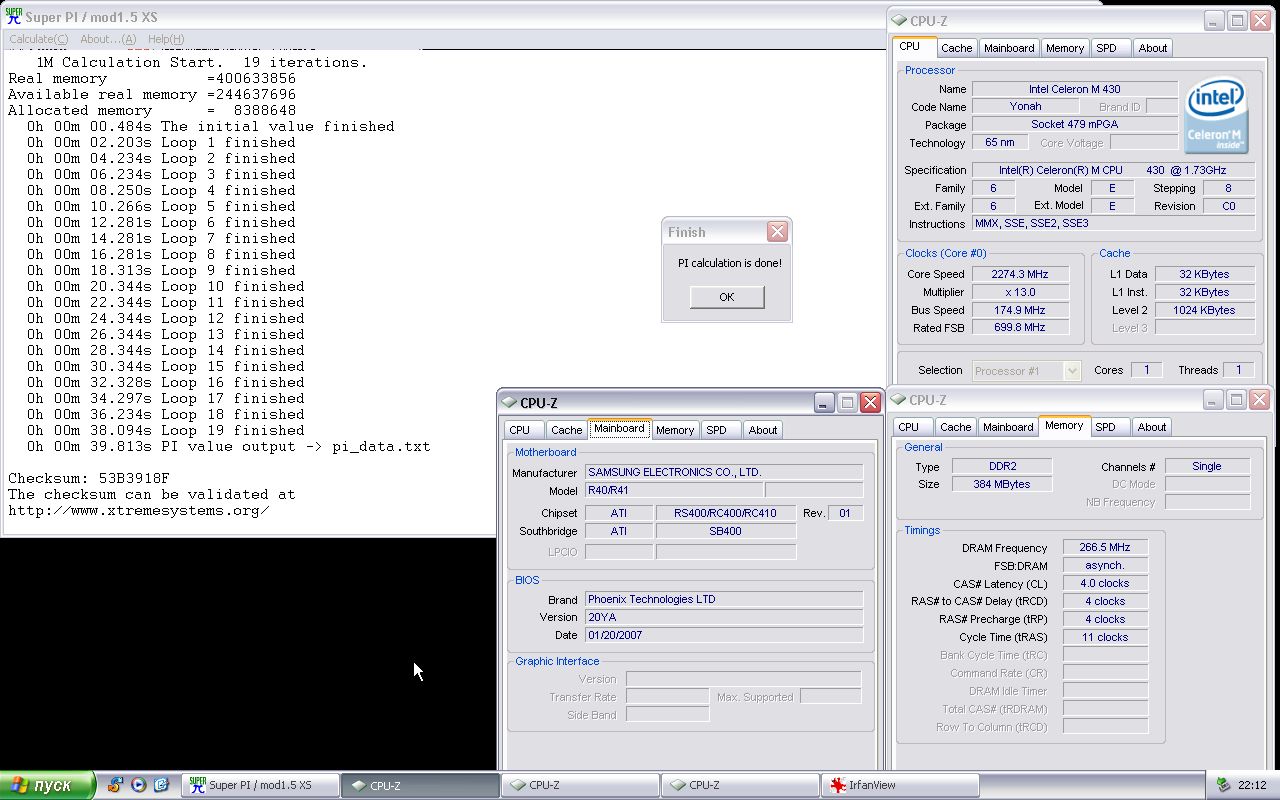Click the Intel Celeron M logo image
1280x800 pixels.
pyautogui.click(x=1216, y=115)
